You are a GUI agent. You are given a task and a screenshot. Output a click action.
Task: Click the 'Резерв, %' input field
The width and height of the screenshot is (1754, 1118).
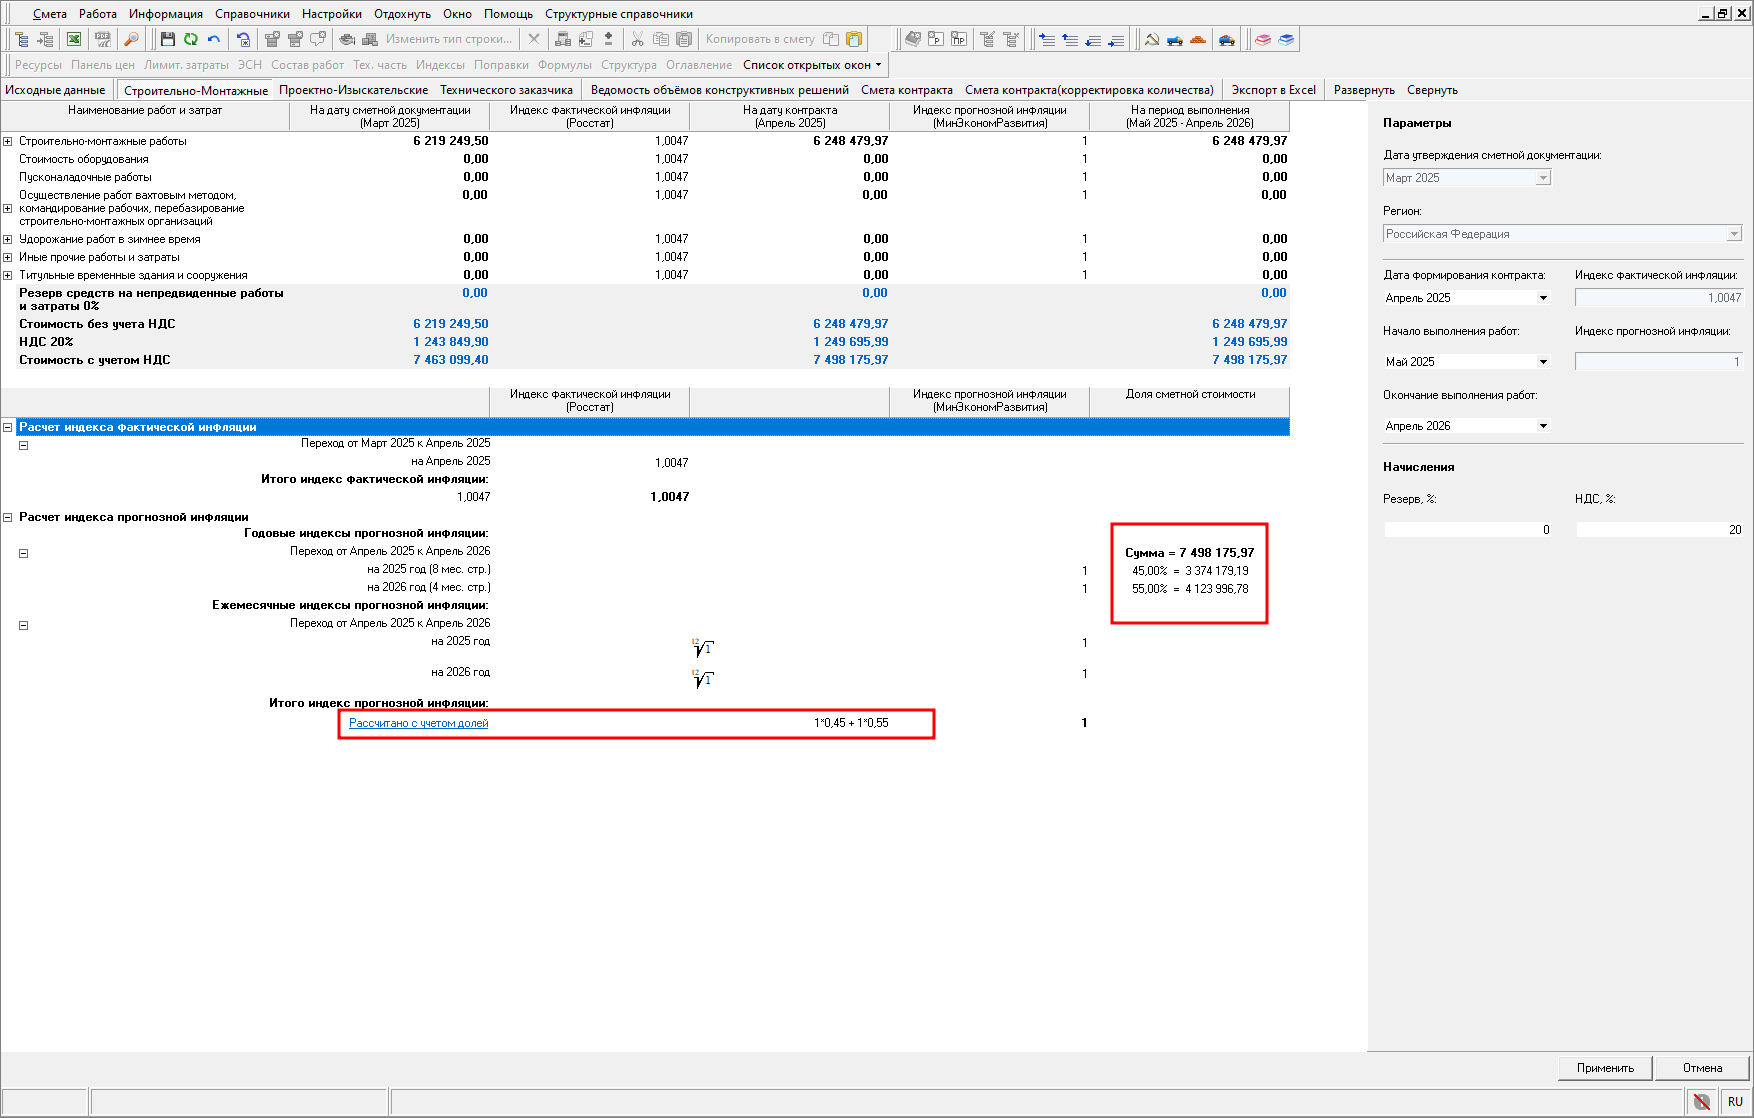[1467, 530]
